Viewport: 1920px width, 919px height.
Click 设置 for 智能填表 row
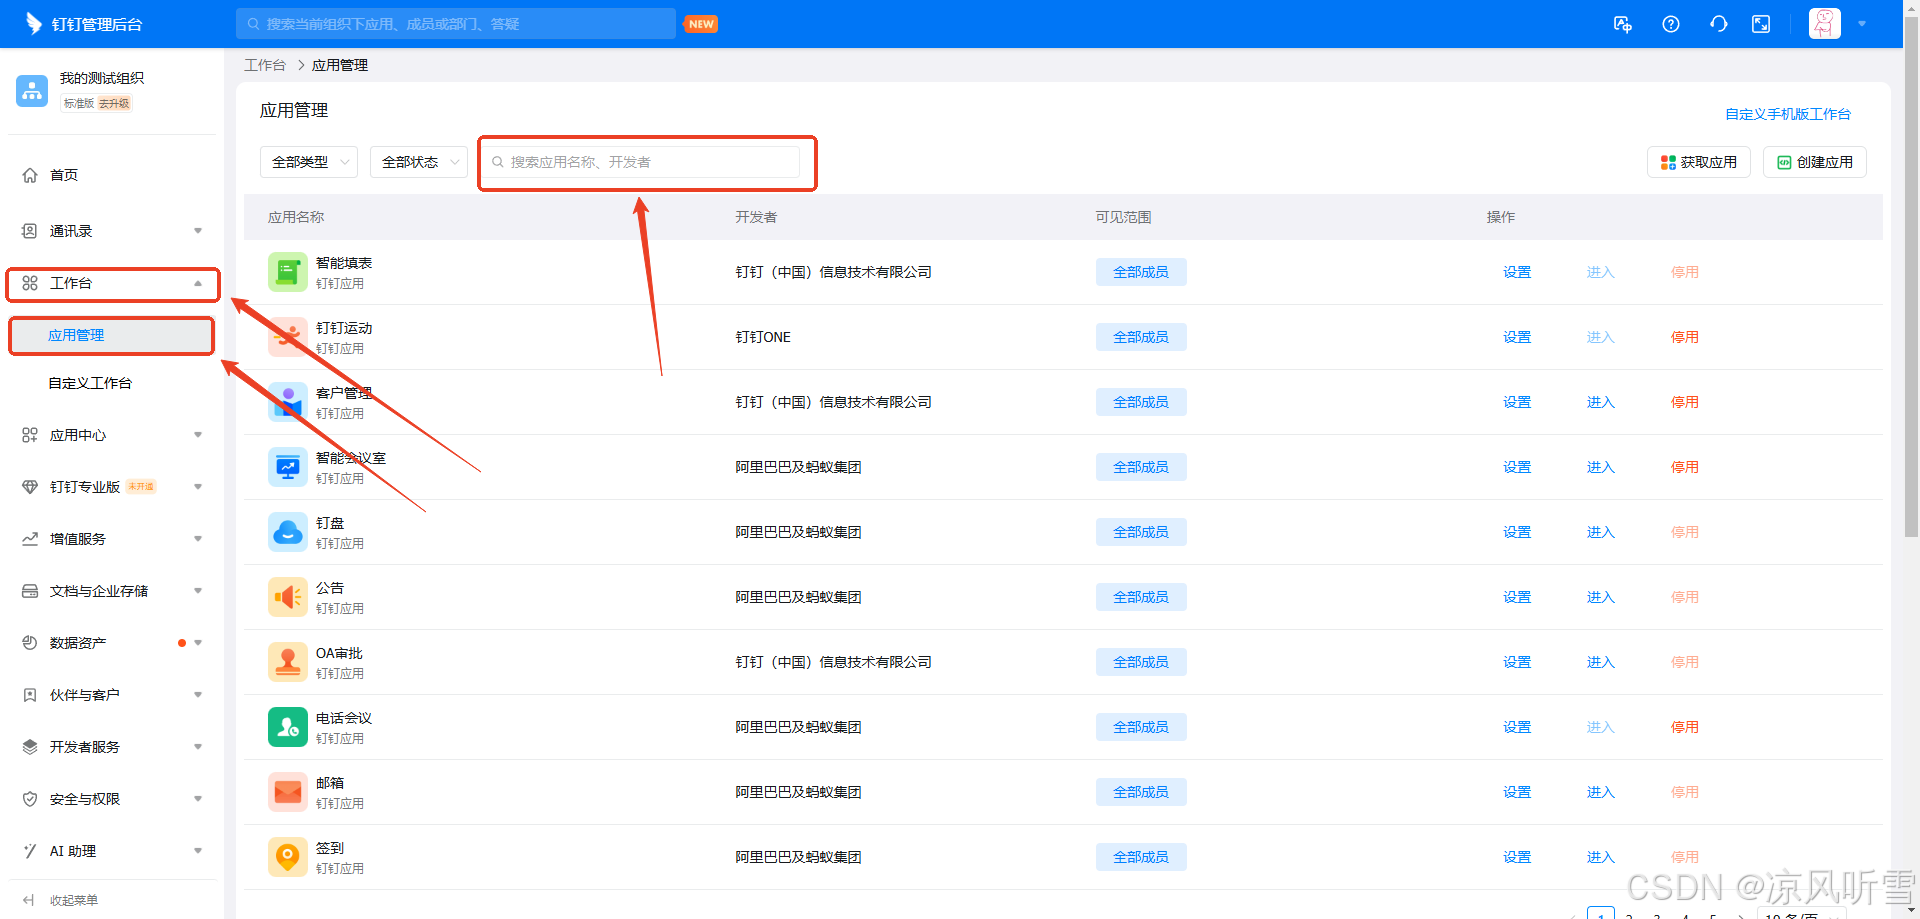point(1517,272)
